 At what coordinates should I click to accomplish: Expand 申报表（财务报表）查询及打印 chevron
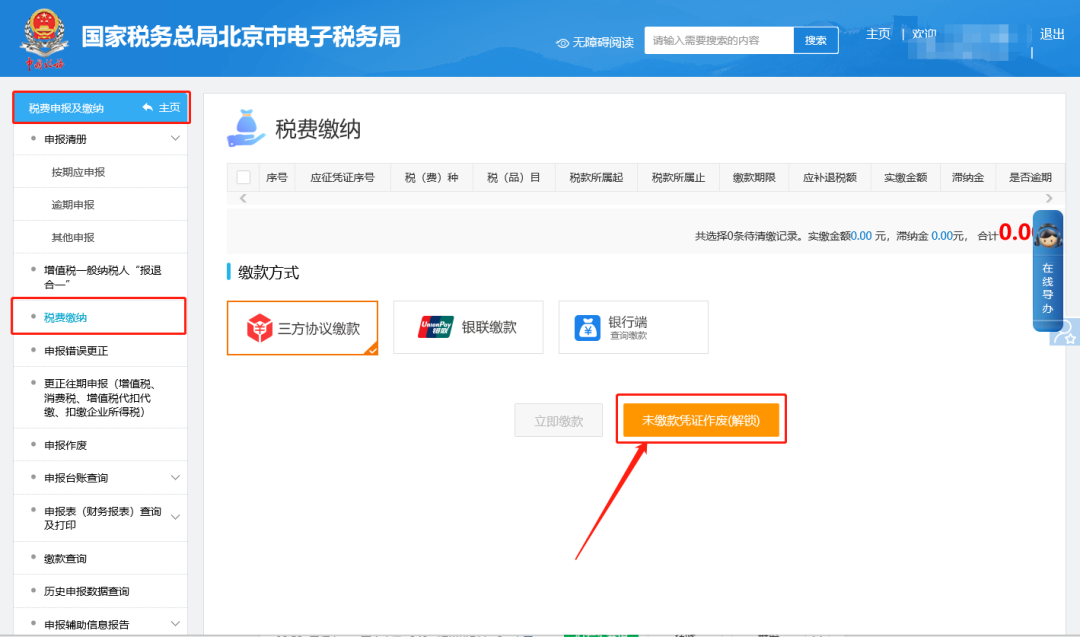175,517
